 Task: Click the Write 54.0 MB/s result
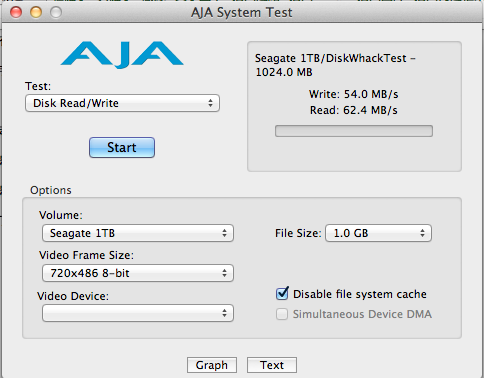point(354,94)
